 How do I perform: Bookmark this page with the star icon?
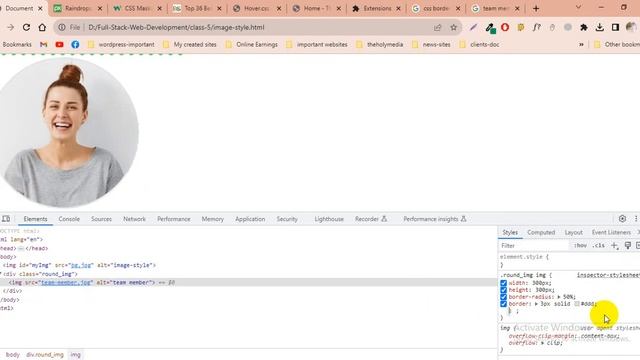click(453, 27)
